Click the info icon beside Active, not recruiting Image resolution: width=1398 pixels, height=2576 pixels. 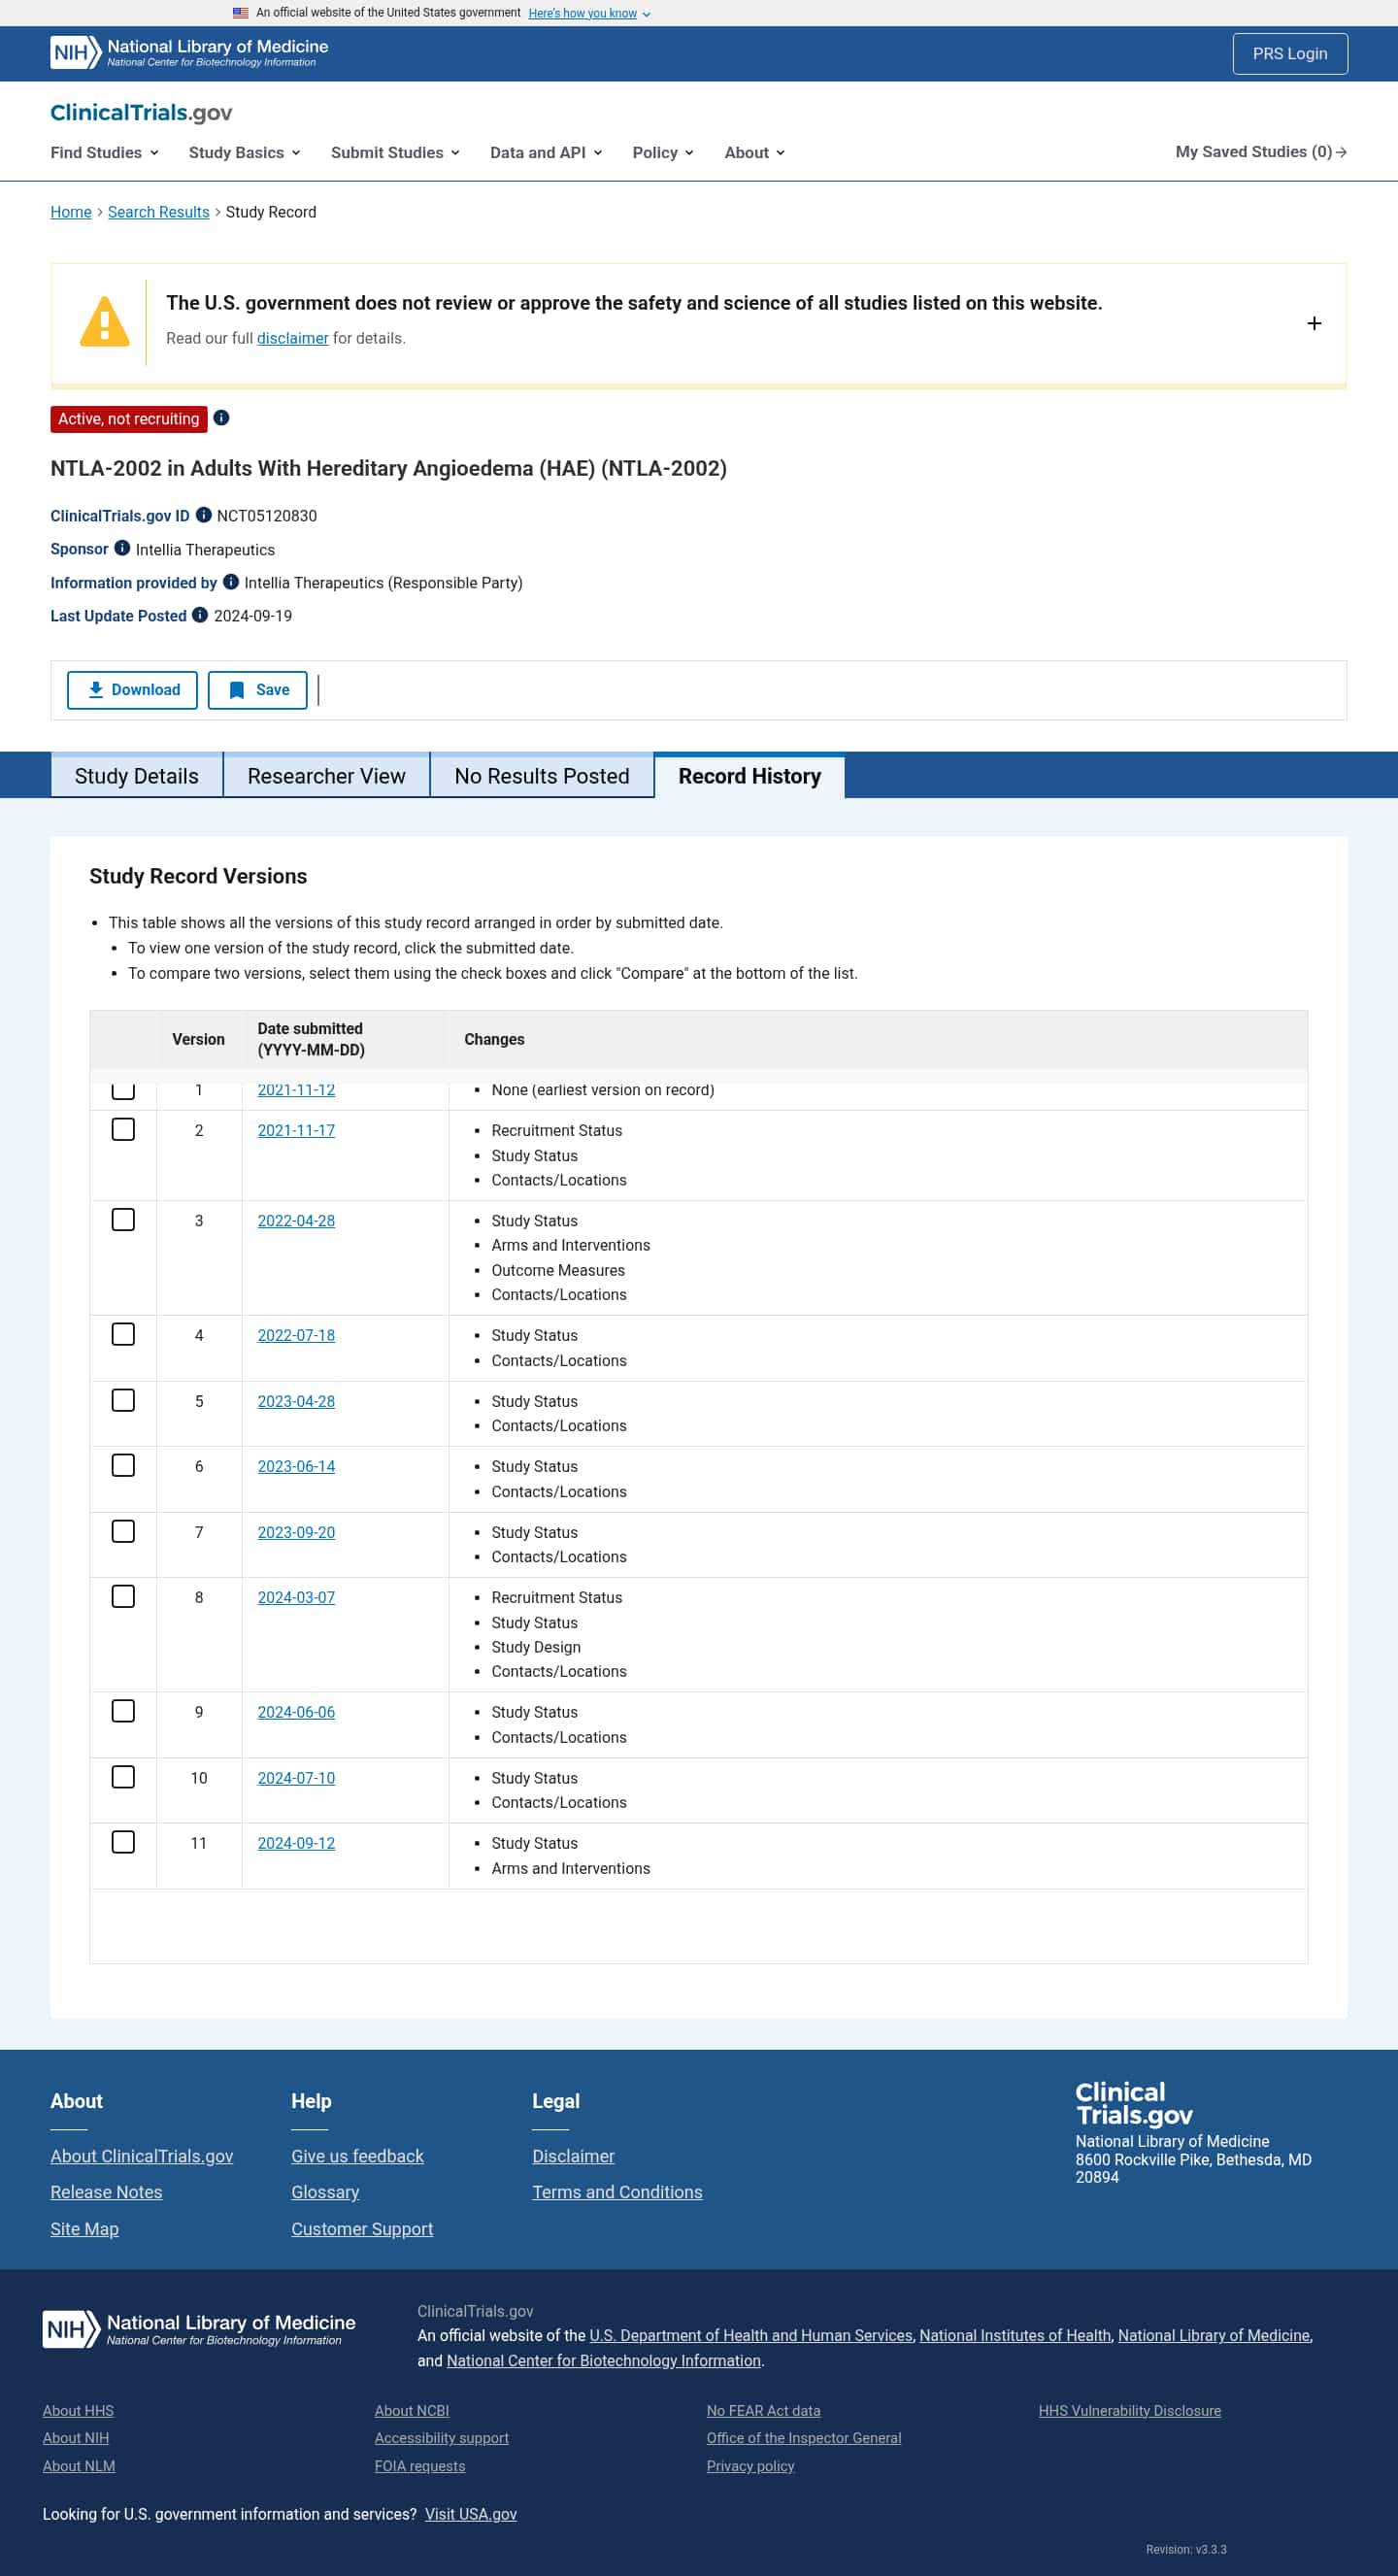tap(221, 418)
